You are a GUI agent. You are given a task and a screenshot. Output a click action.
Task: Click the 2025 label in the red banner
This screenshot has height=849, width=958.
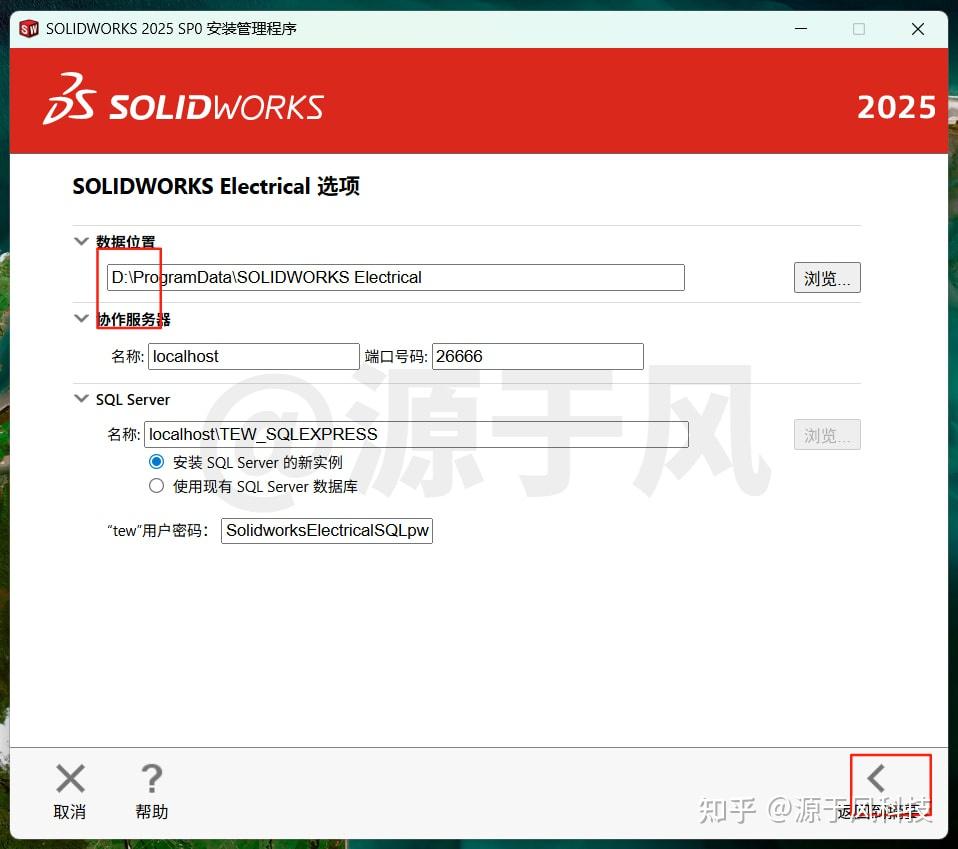(x=896, y=105)
